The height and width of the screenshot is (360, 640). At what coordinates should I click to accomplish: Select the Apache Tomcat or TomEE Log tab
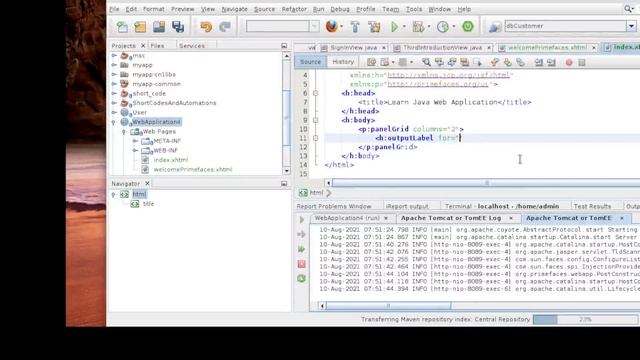[451, 218]
